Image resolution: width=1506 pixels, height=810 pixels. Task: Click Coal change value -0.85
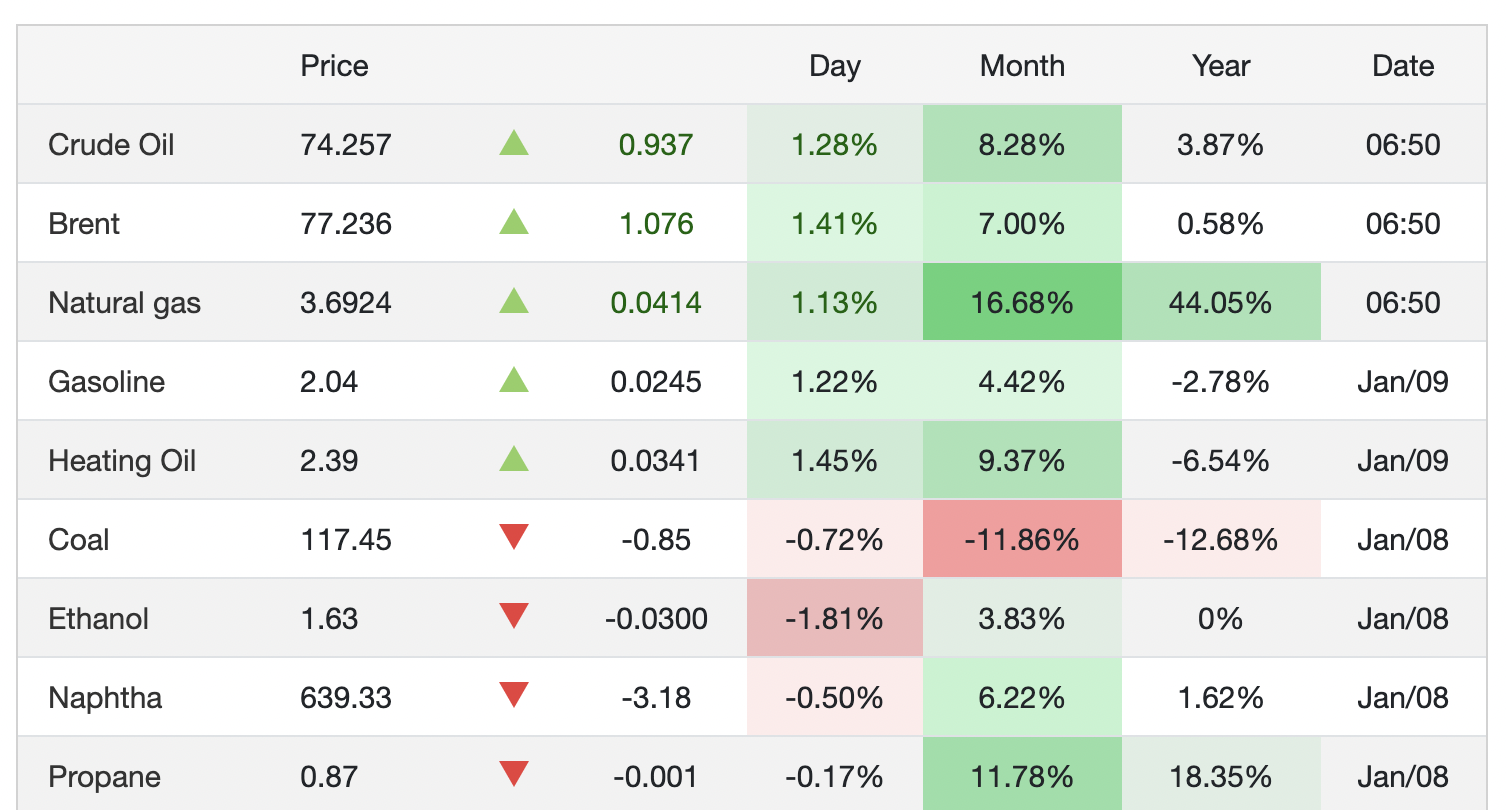[x=656, y=540]
